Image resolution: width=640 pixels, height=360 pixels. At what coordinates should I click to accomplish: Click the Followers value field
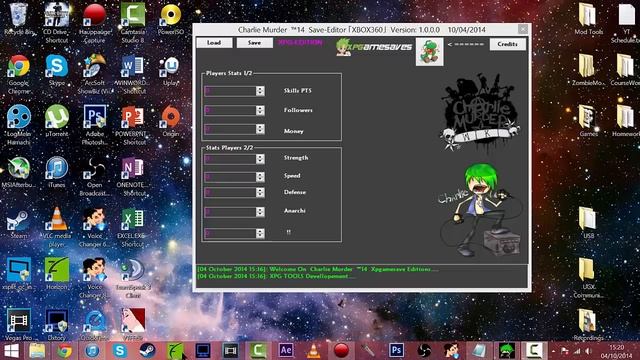pos(230,110)
